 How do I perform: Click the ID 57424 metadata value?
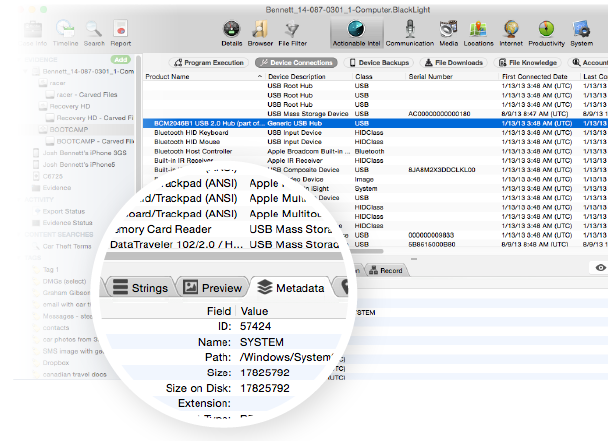click(x=255, y=326)
